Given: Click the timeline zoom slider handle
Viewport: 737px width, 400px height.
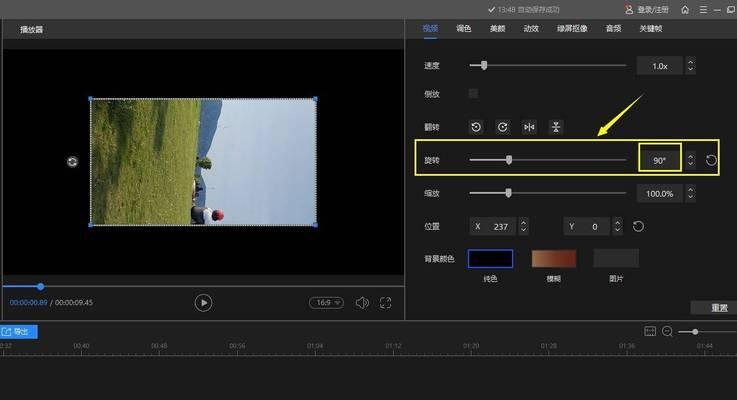Looking at the screenshot, I should (x=695, y=332).
